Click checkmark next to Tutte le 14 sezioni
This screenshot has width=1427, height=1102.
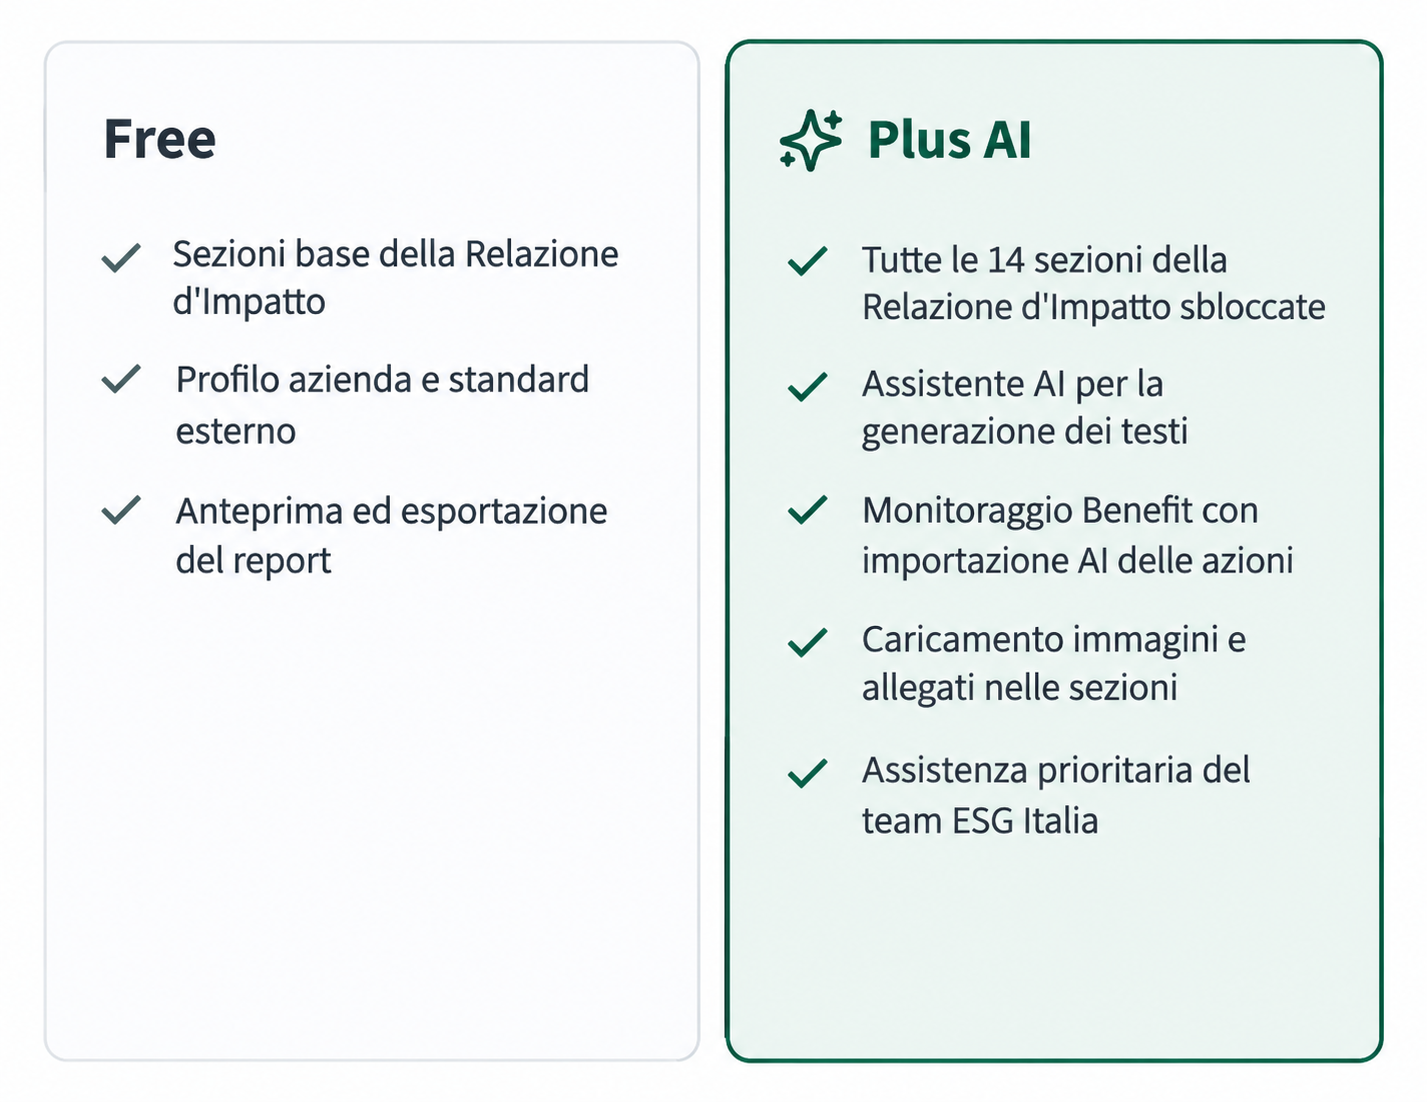pyautogui.click(x=807, y=260)
